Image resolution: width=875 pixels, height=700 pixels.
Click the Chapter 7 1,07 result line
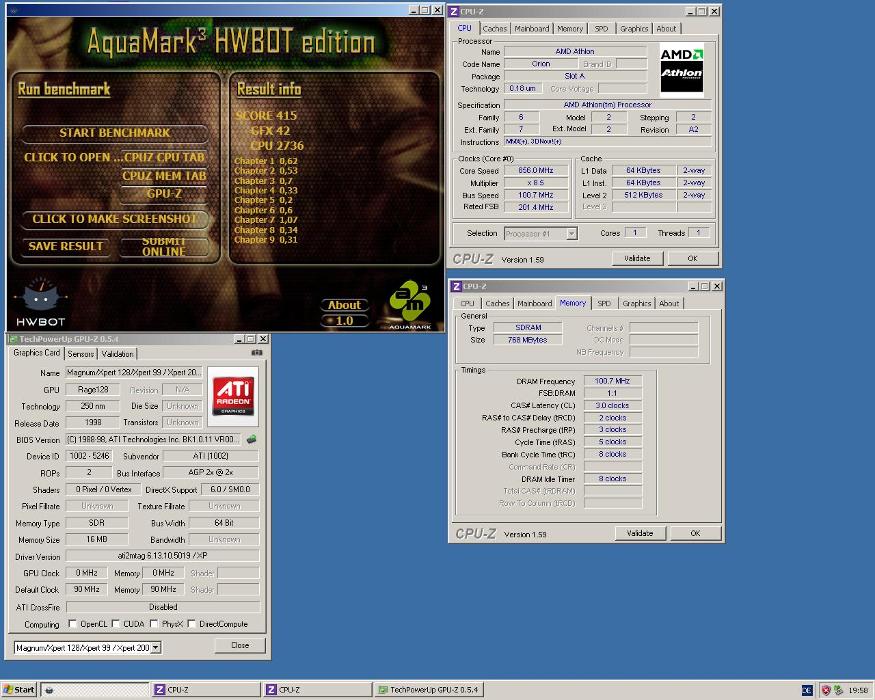coord(266,220)
